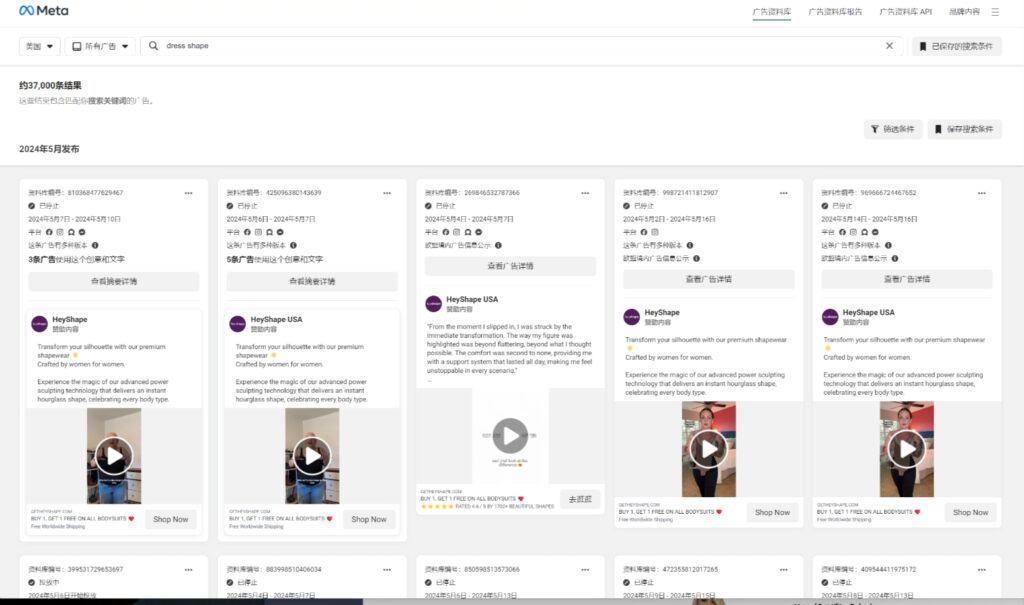Image resolution: width=1024 pixels, height=605 pixels.
Task: Click the 2024年5月发布 section heading
Action: click(x=49, y=149)
